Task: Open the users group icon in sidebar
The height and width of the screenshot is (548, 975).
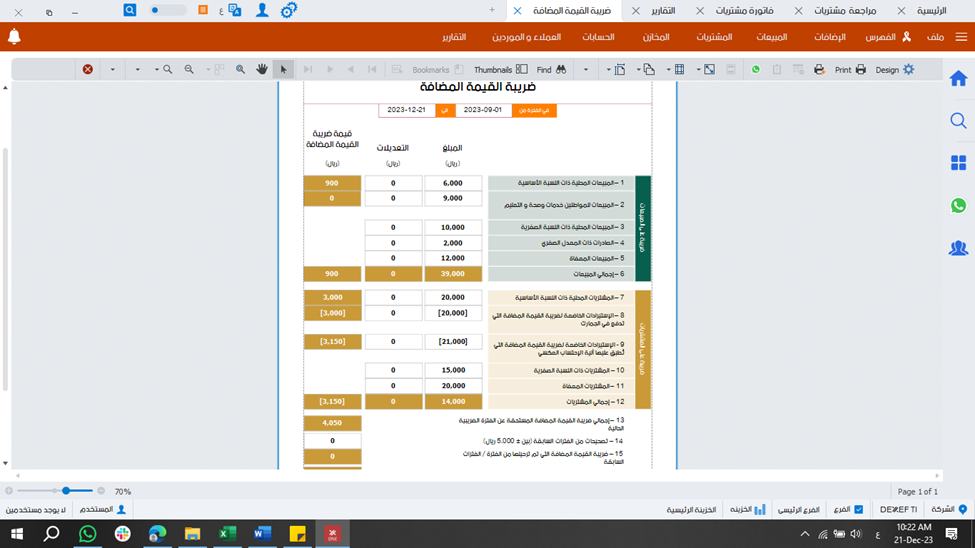Action: (958, 248)
